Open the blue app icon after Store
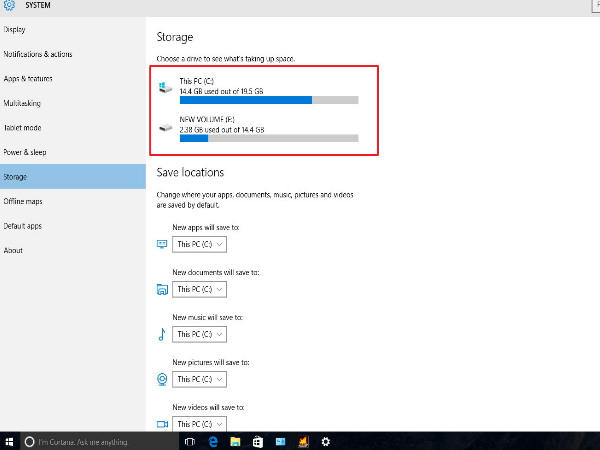Viewport: 600px width, 450px height. tap(280, 442)
